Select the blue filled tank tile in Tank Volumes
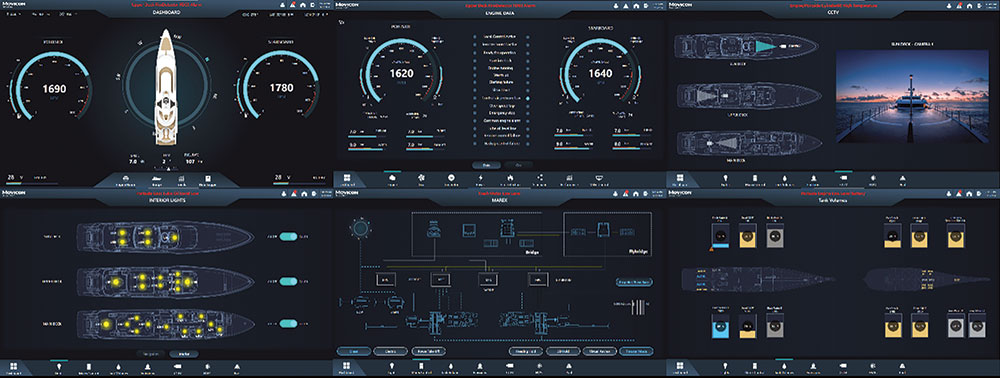The width and height of the screenshot is (1000, 378). [720, 327]
